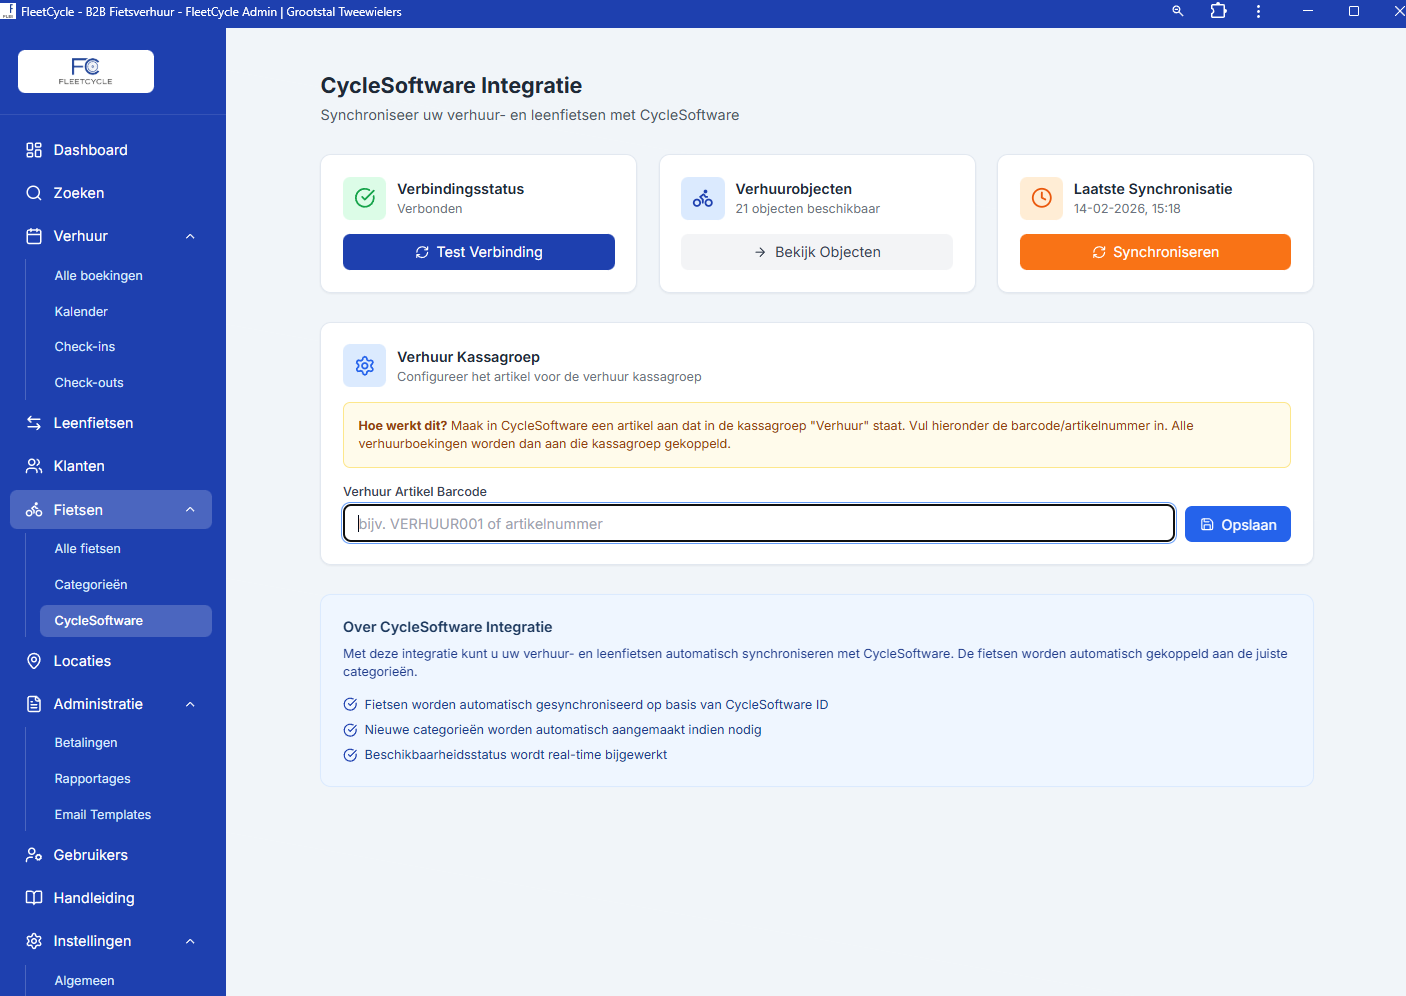Open the CycleSoftware page in sidebar
Screen dimensions: 1406x996
[100, 620]
